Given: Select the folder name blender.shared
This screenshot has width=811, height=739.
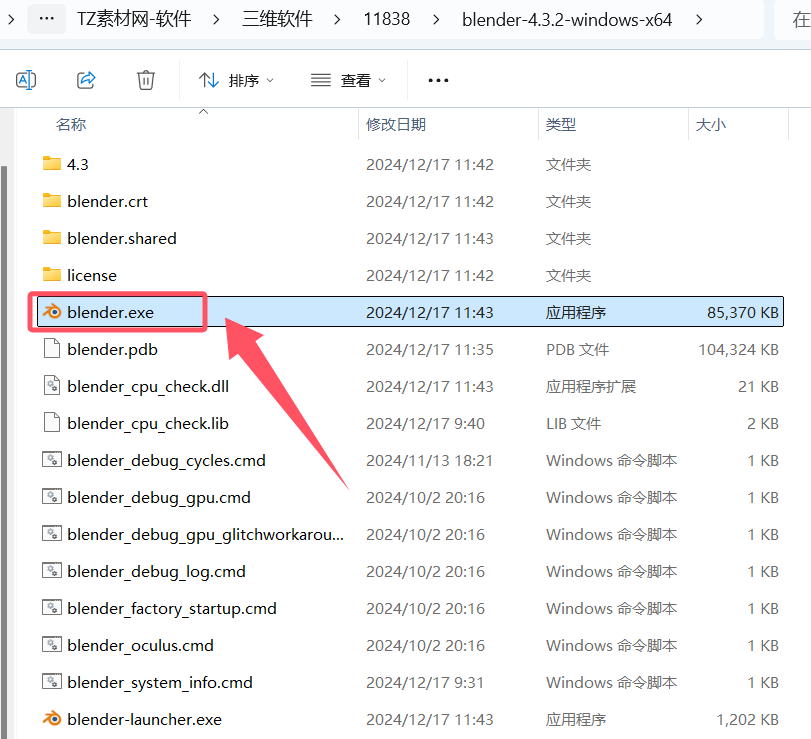Looking at the screenshot, I should click(x=122, y=238).
